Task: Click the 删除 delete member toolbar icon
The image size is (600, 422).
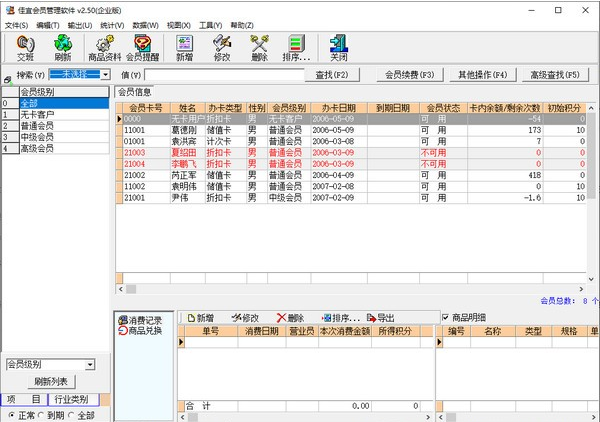Action: (x=259, y=47)
